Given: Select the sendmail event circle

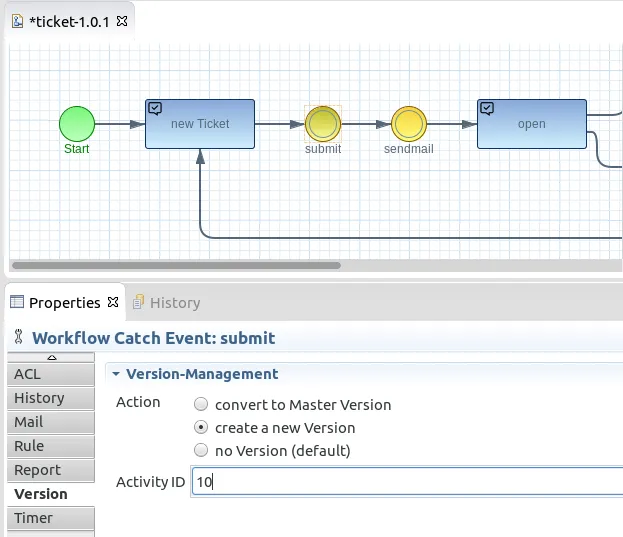Looking at the screenshot, I should click(x=409, y=124).
